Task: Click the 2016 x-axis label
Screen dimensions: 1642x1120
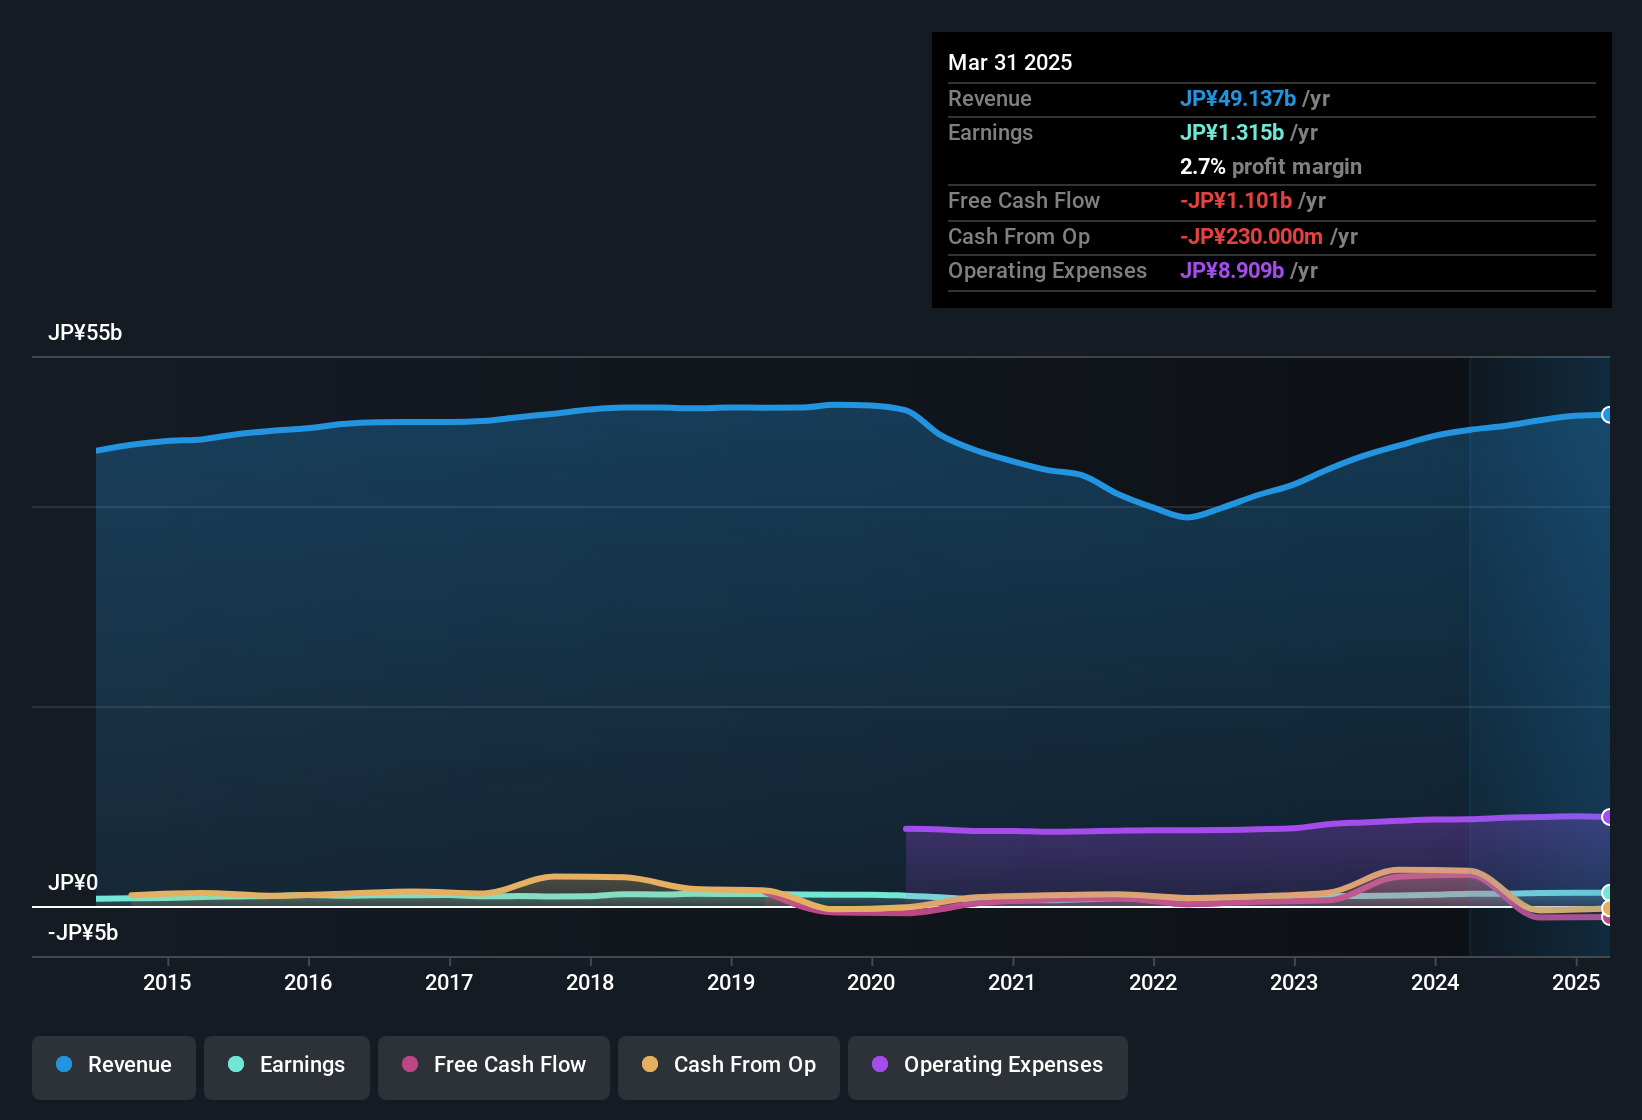Action: [x=308, y=982]
